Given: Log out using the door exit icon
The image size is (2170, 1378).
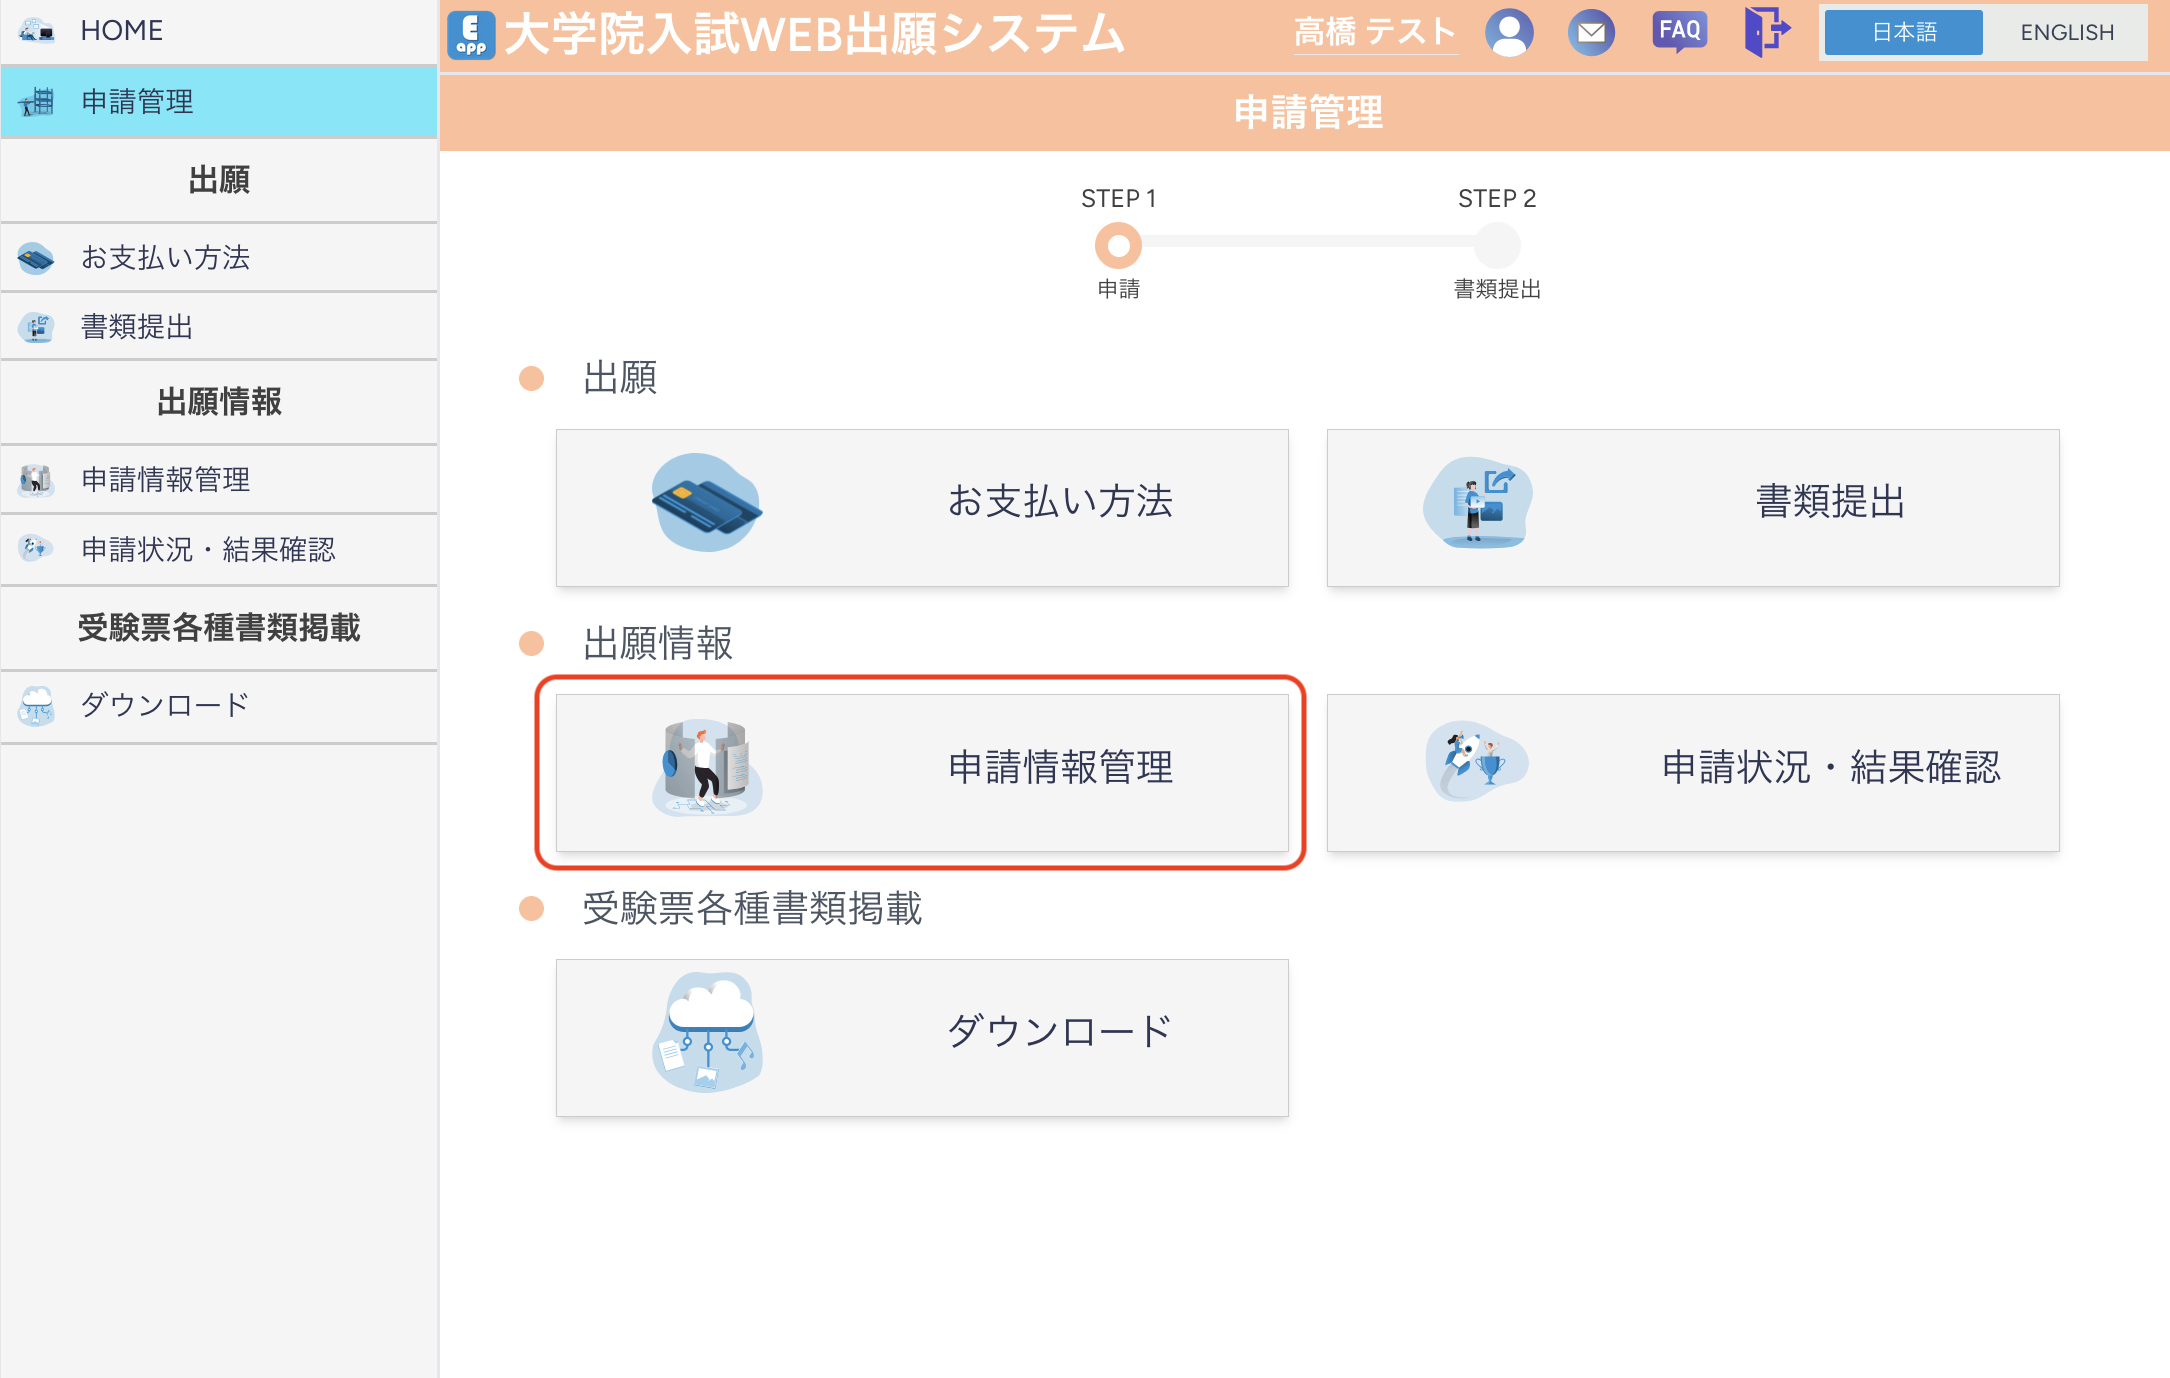Looking at the screenshot, I should [1766, 31].
